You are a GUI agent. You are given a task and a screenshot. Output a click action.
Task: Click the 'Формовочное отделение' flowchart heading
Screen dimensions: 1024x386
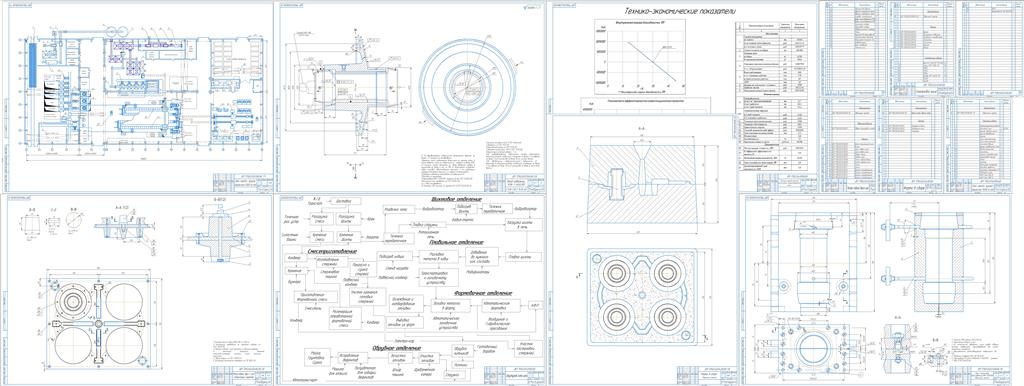click(x=482, y=293)
